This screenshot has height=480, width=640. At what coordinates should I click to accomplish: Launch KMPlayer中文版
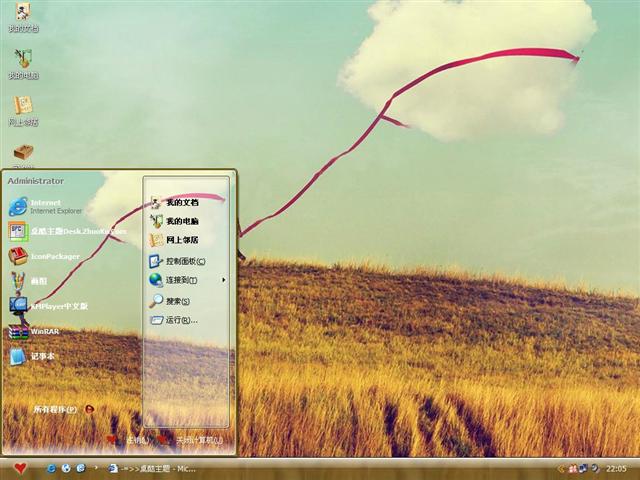pyautogui.click(x=48, y=306)
